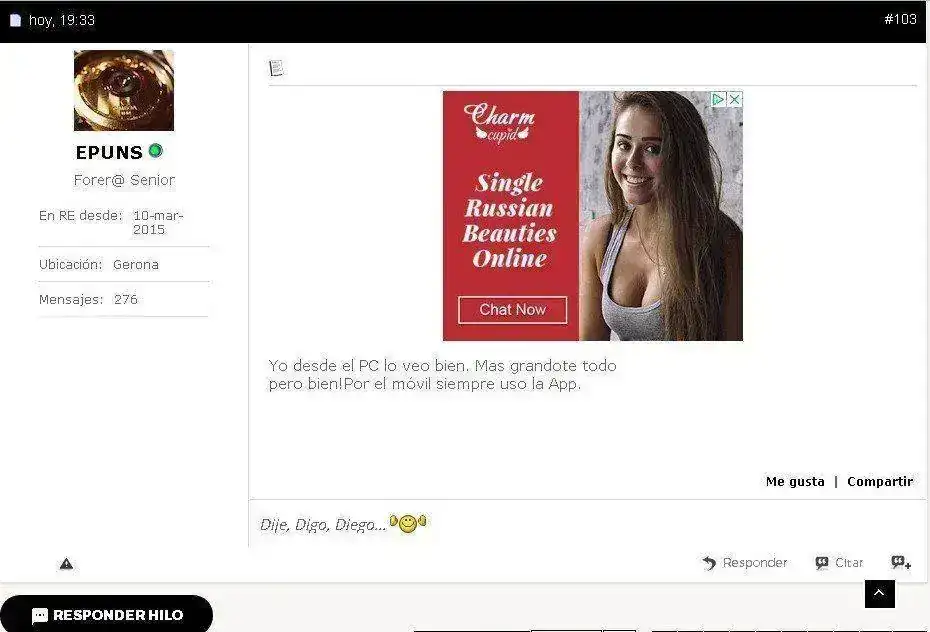
Task: Open EPUNS user profile via username
Action: click(x=109, y=153)
